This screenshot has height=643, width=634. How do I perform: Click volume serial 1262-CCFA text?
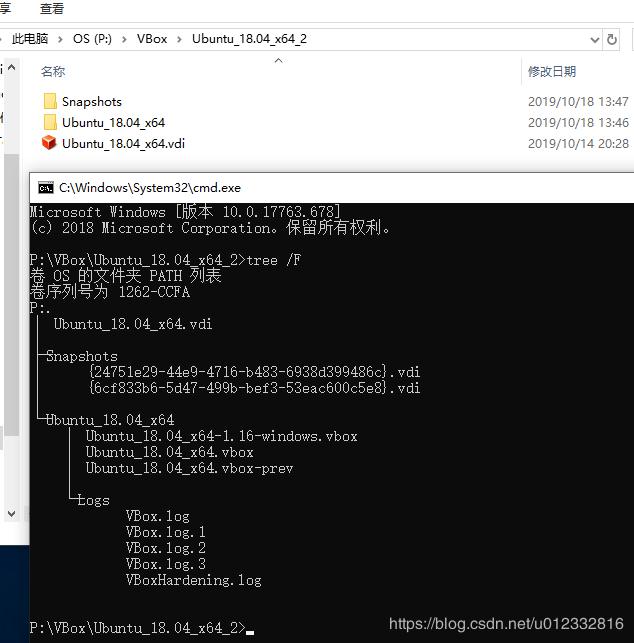[154, 292]
